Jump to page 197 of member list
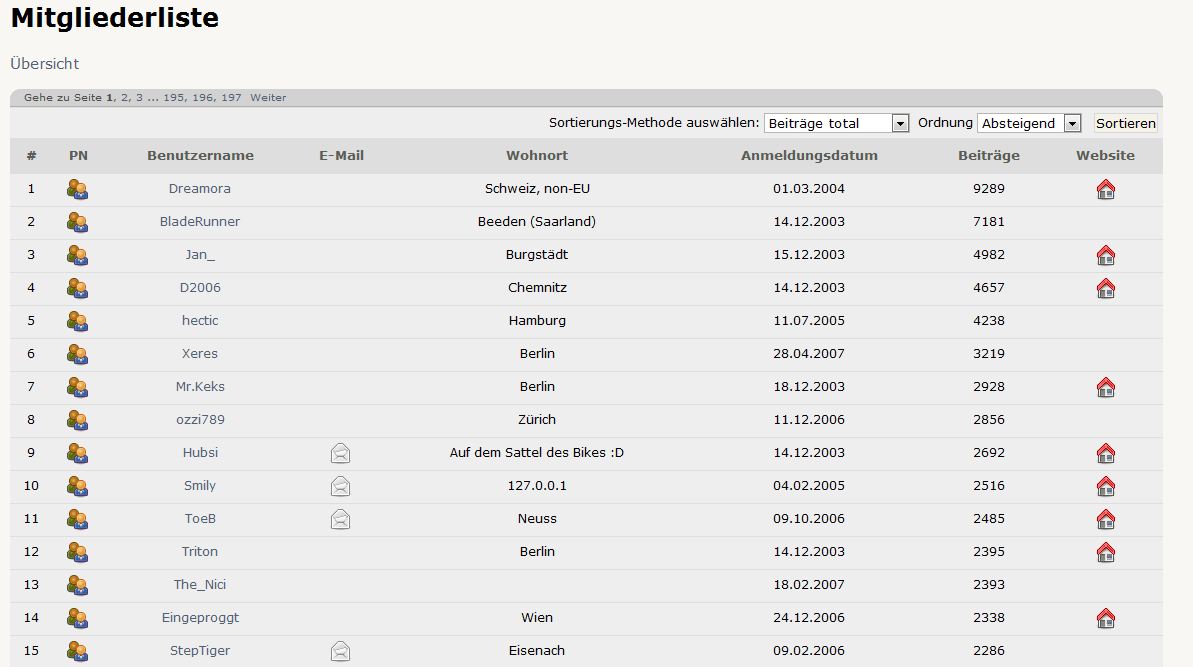The height and width of the screenshot is (667, 1193). (x=231, y=98)
